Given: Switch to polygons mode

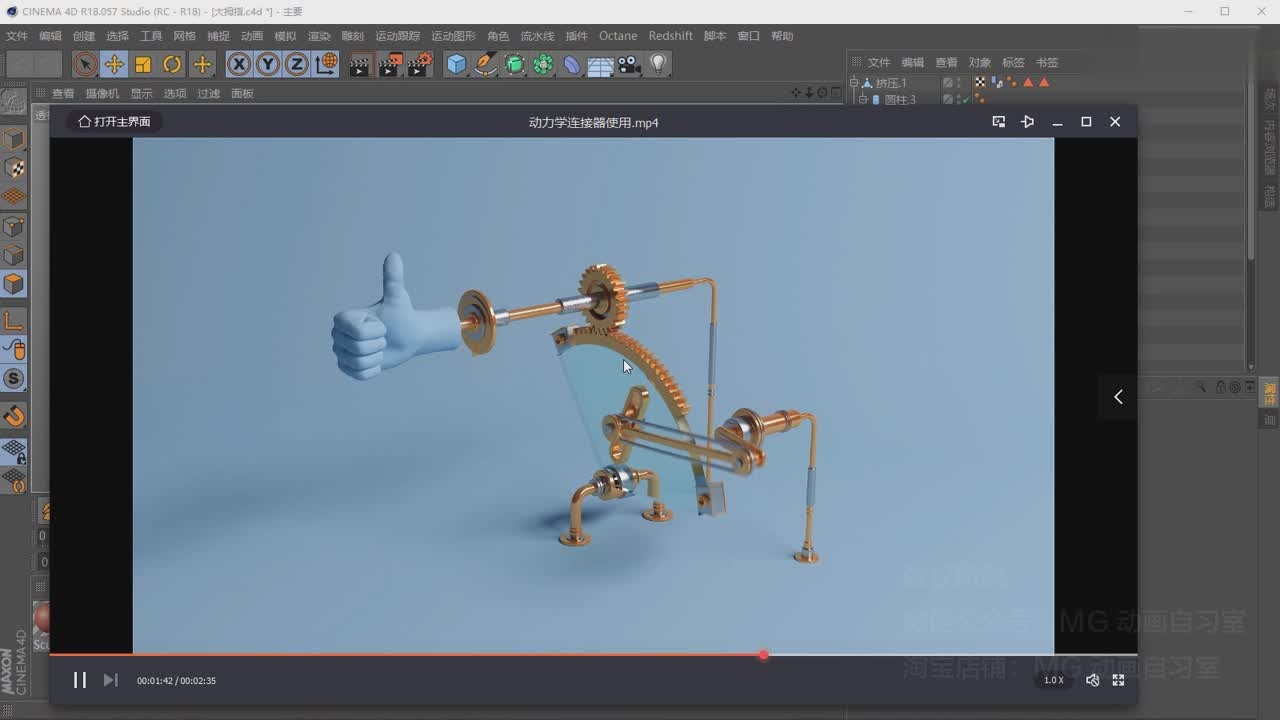Looking at the screenshot, I should [13, 284].
